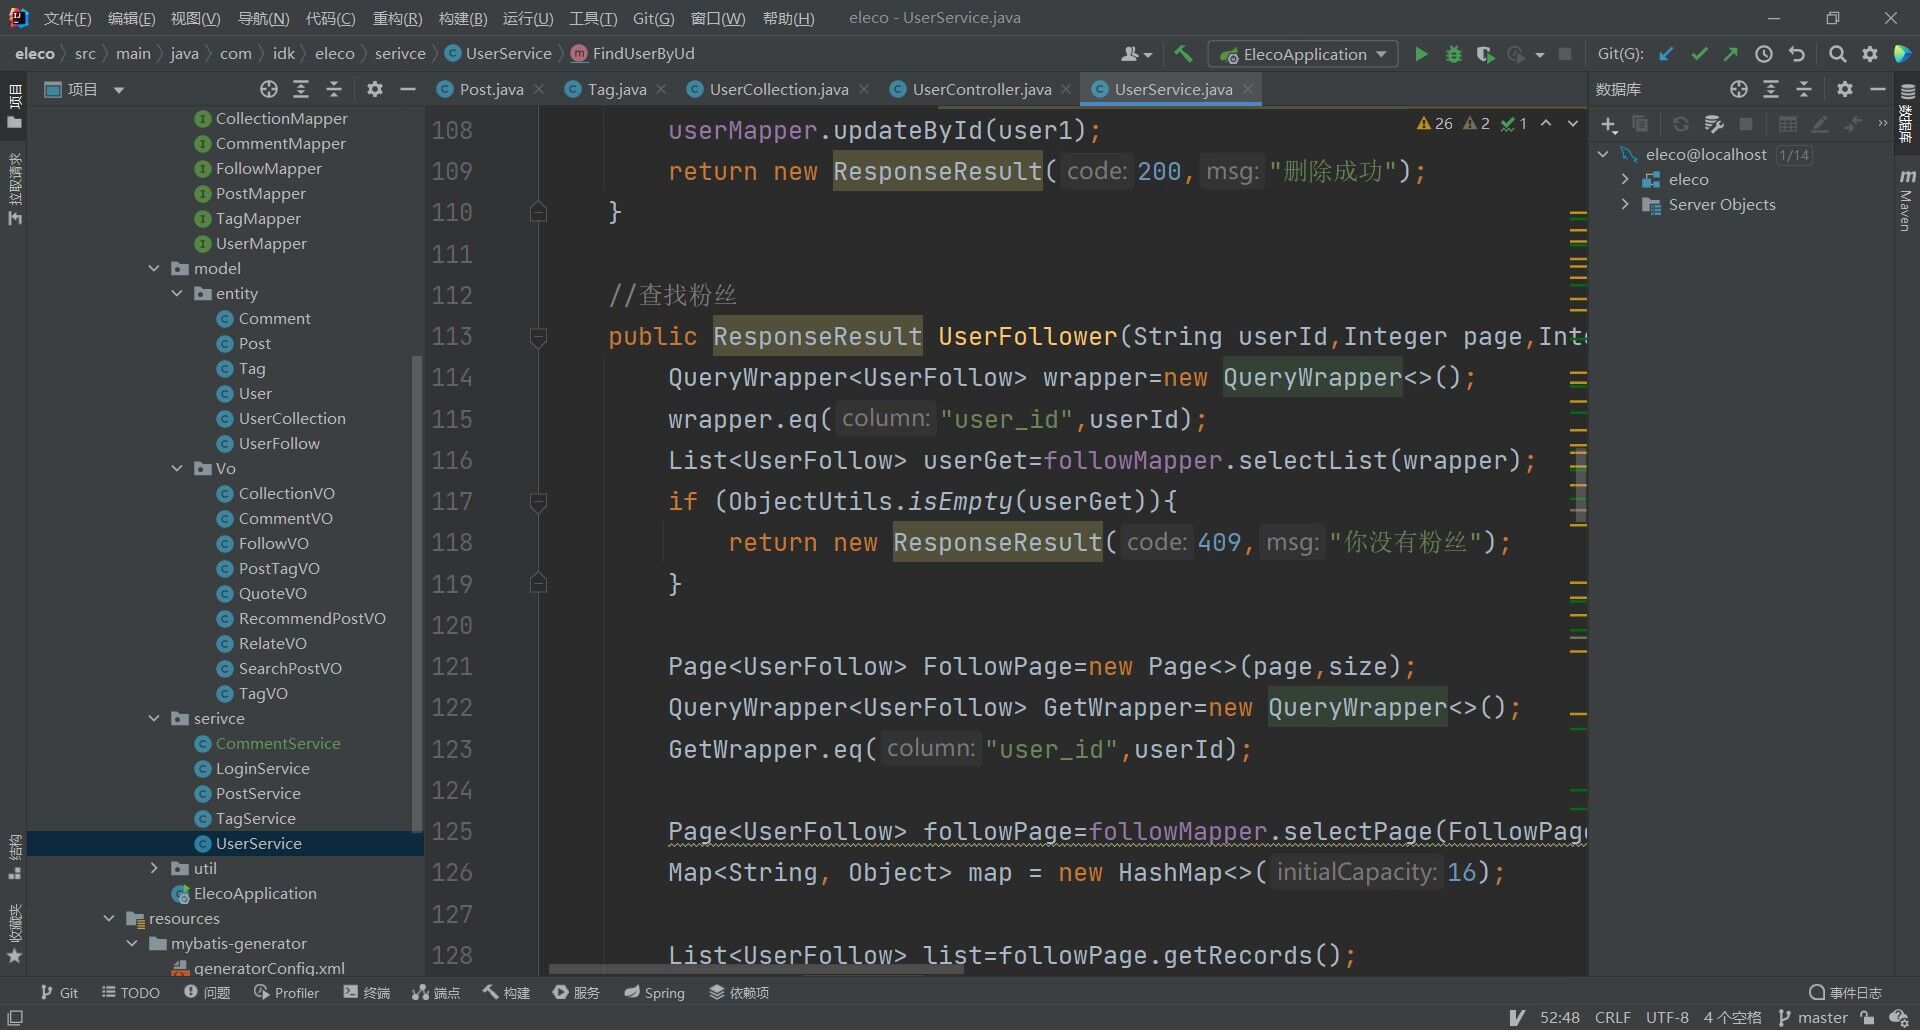Click CRLF line separator in status bar

click(x=1612, y=1017)
